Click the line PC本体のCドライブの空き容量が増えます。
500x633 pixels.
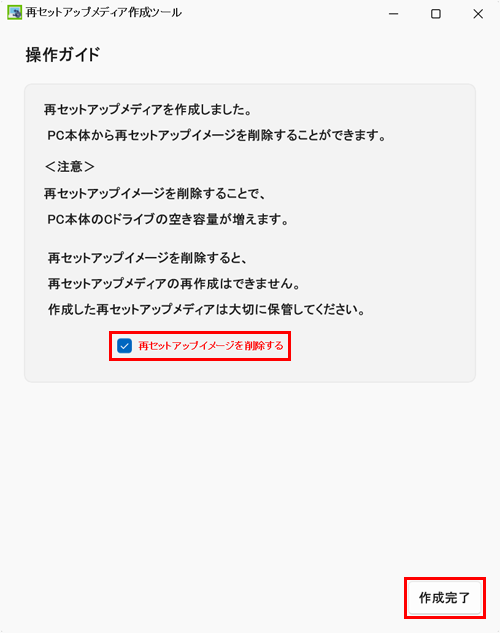tap(168, 220)
